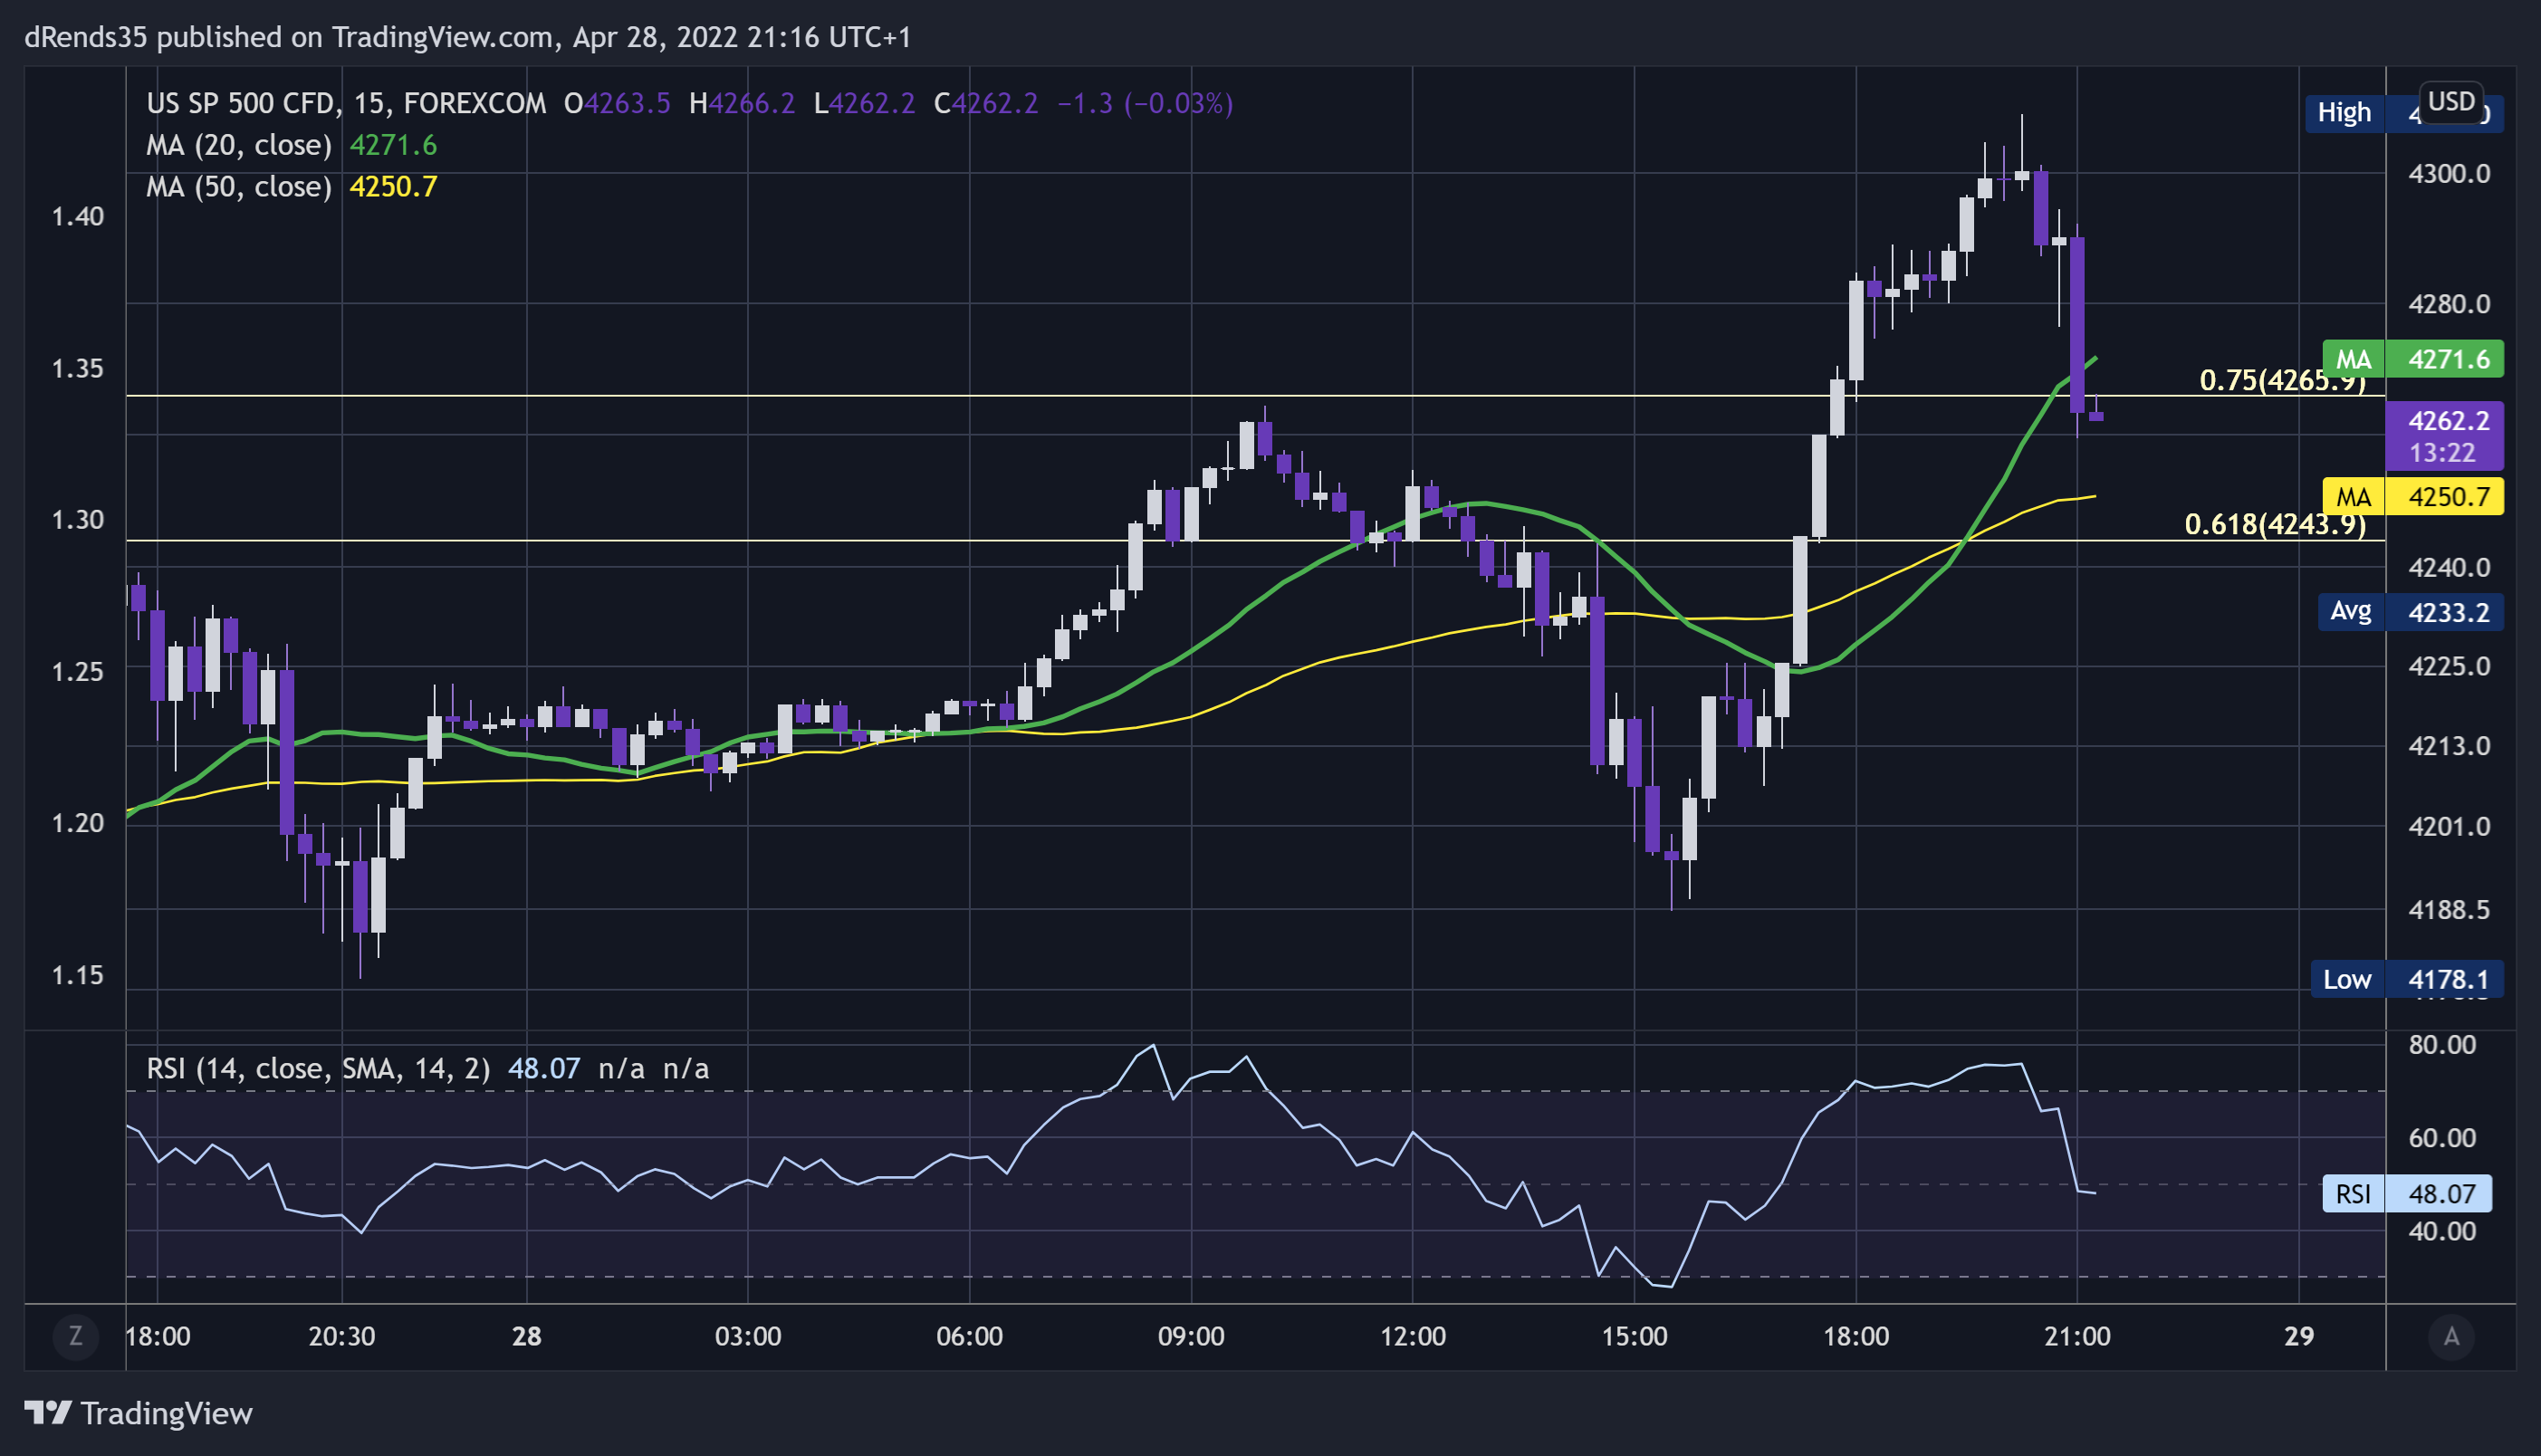
Task: Open the USD currency selector
Action: pyautogui.click(x=2451, y=101)
